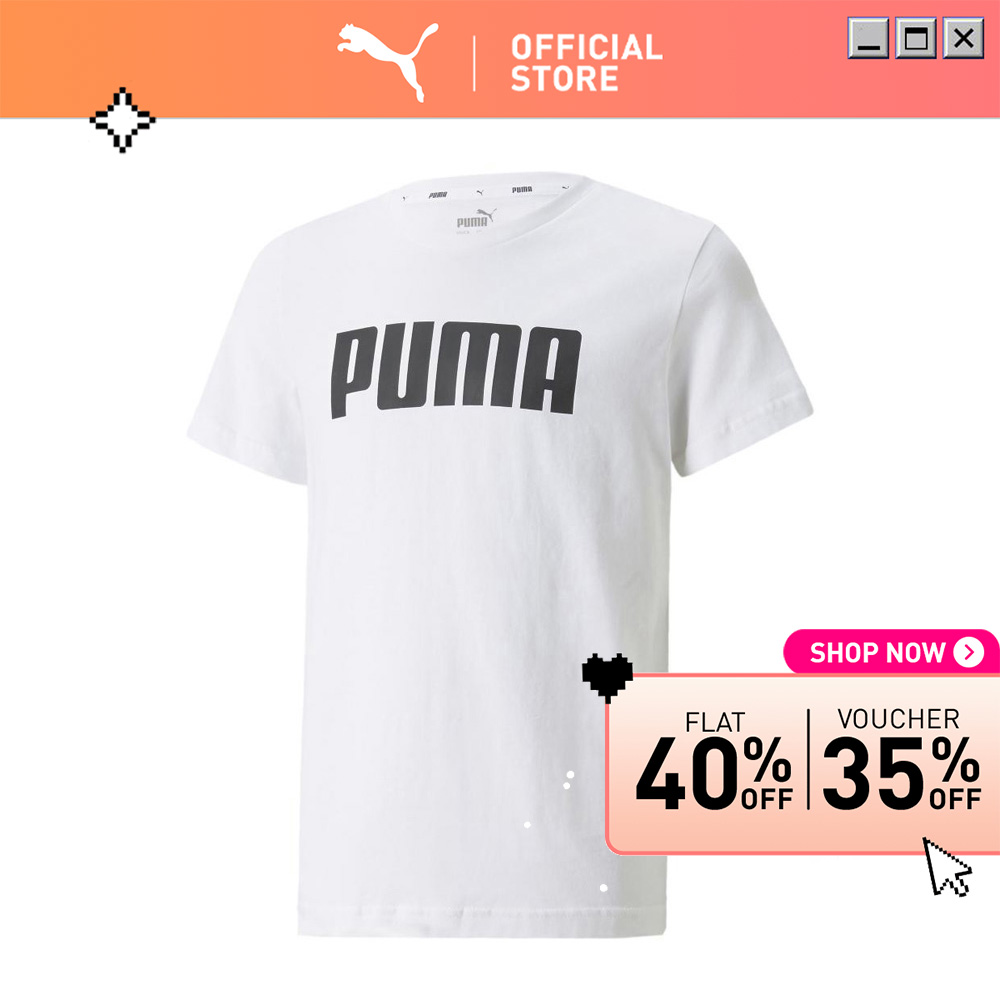
Task: Click the pixel sparkle star icon
Action: [x=122, y=120]
